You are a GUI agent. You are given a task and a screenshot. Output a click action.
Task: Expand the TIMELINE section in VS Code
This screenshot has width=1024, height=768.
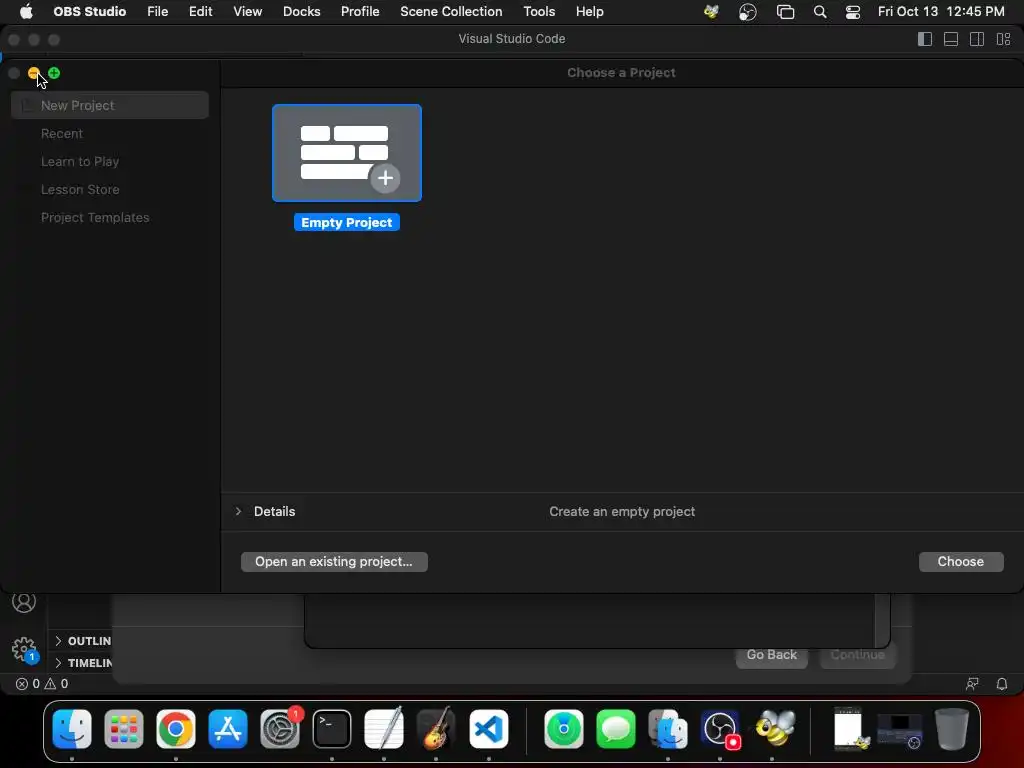(82, 663)
